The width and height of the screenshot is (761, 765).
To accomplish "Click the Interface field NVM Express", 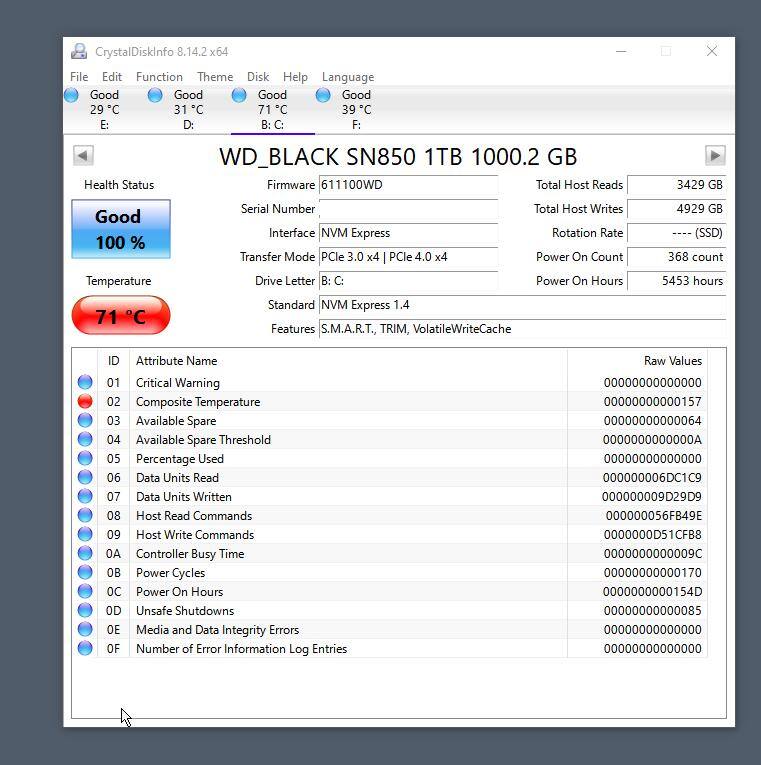I will pos(408,233).
